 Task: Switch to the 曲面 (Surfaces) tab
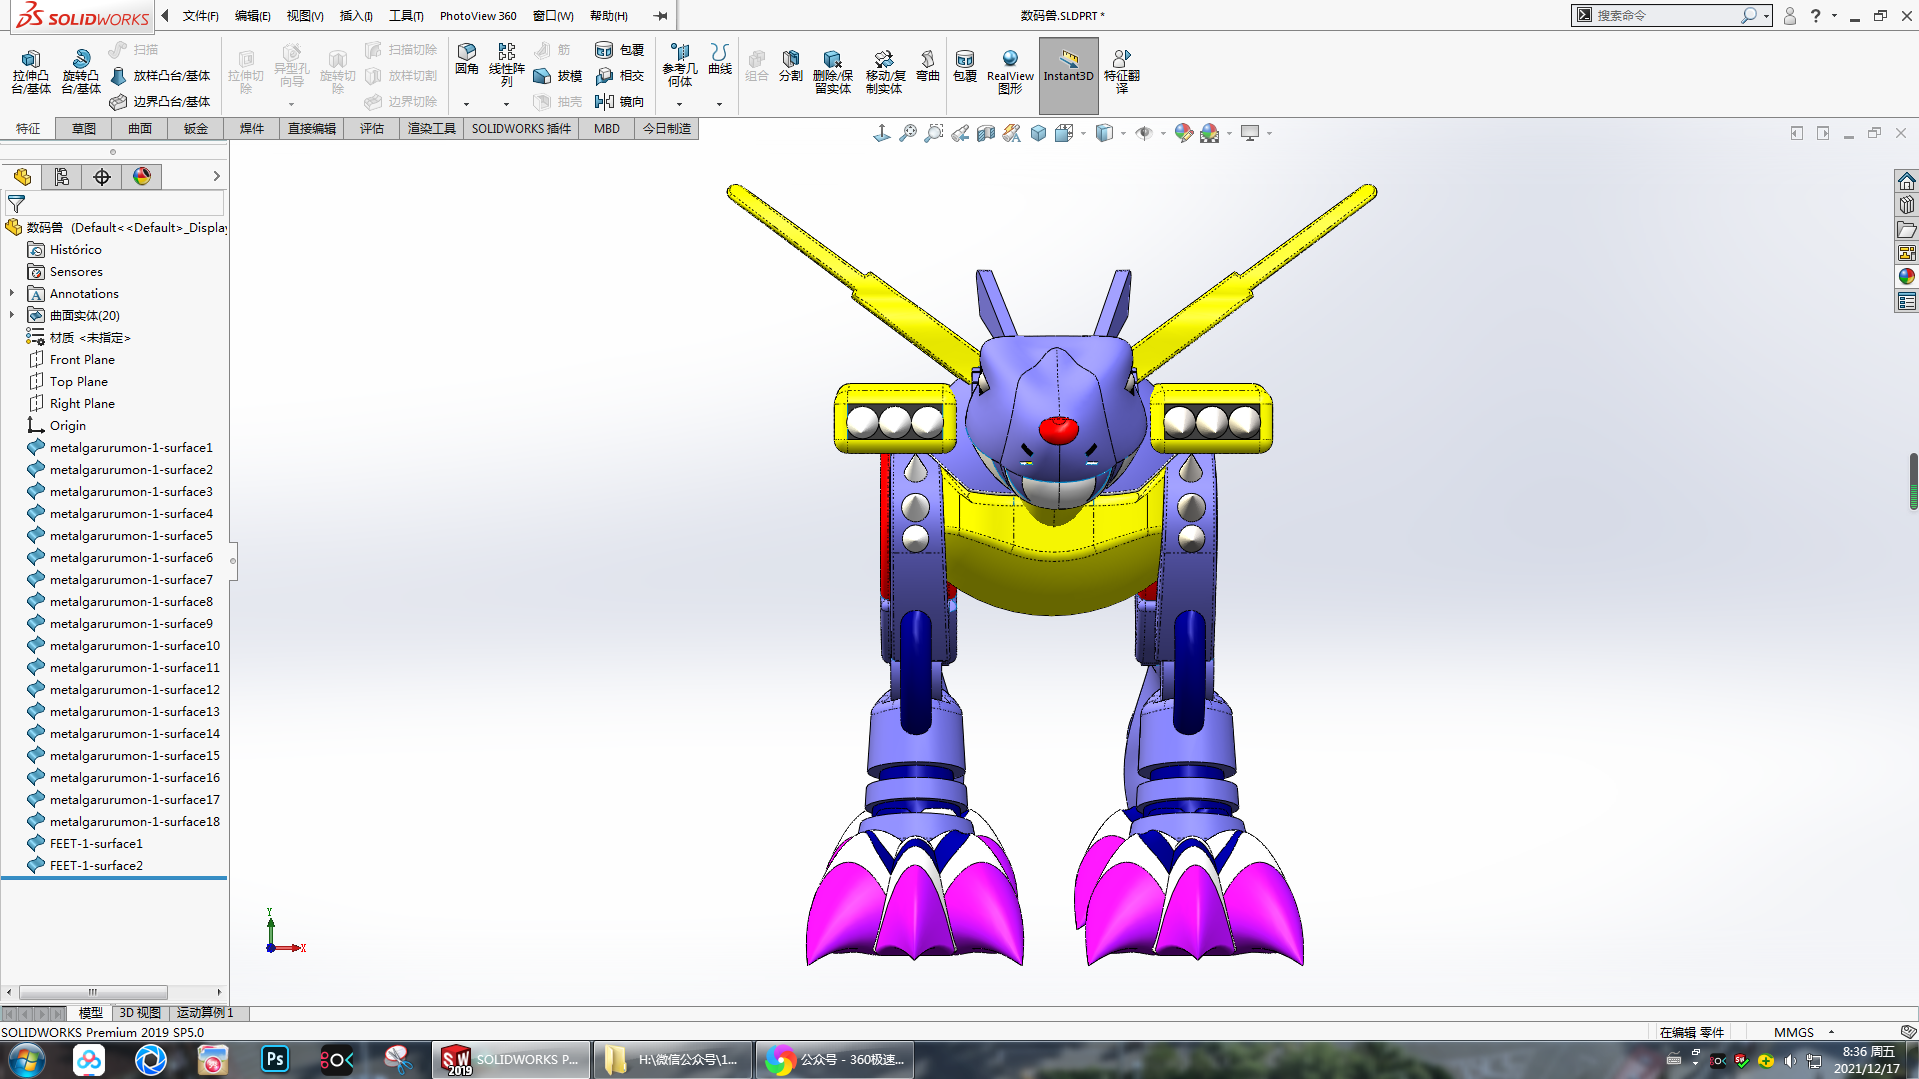(x=140, y=129)
